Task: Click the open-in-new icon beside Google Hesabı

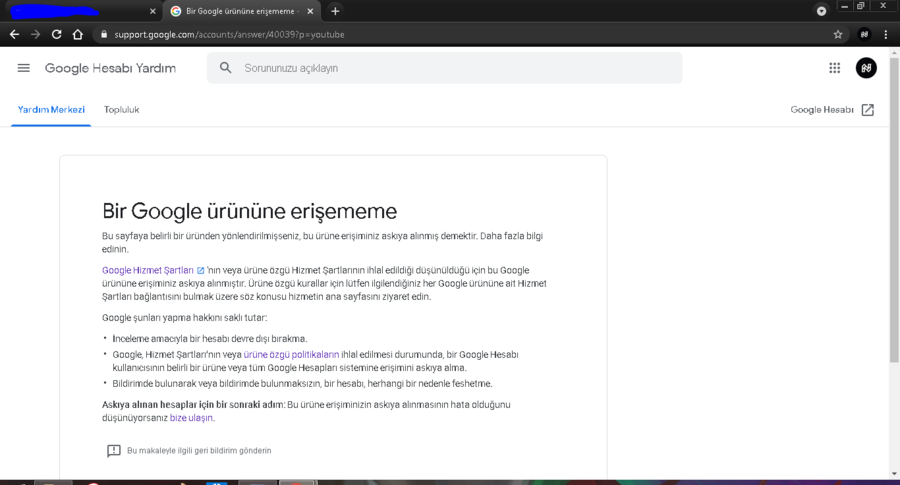Action: (x=868, y=110)
